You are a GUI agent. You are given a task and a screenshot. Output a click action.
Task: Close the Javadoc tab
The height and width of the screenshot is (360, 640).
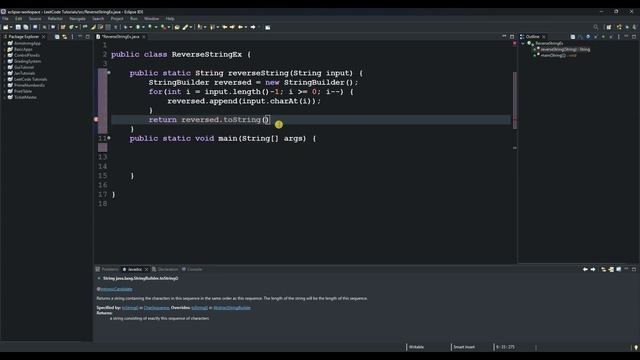point(146,269)
